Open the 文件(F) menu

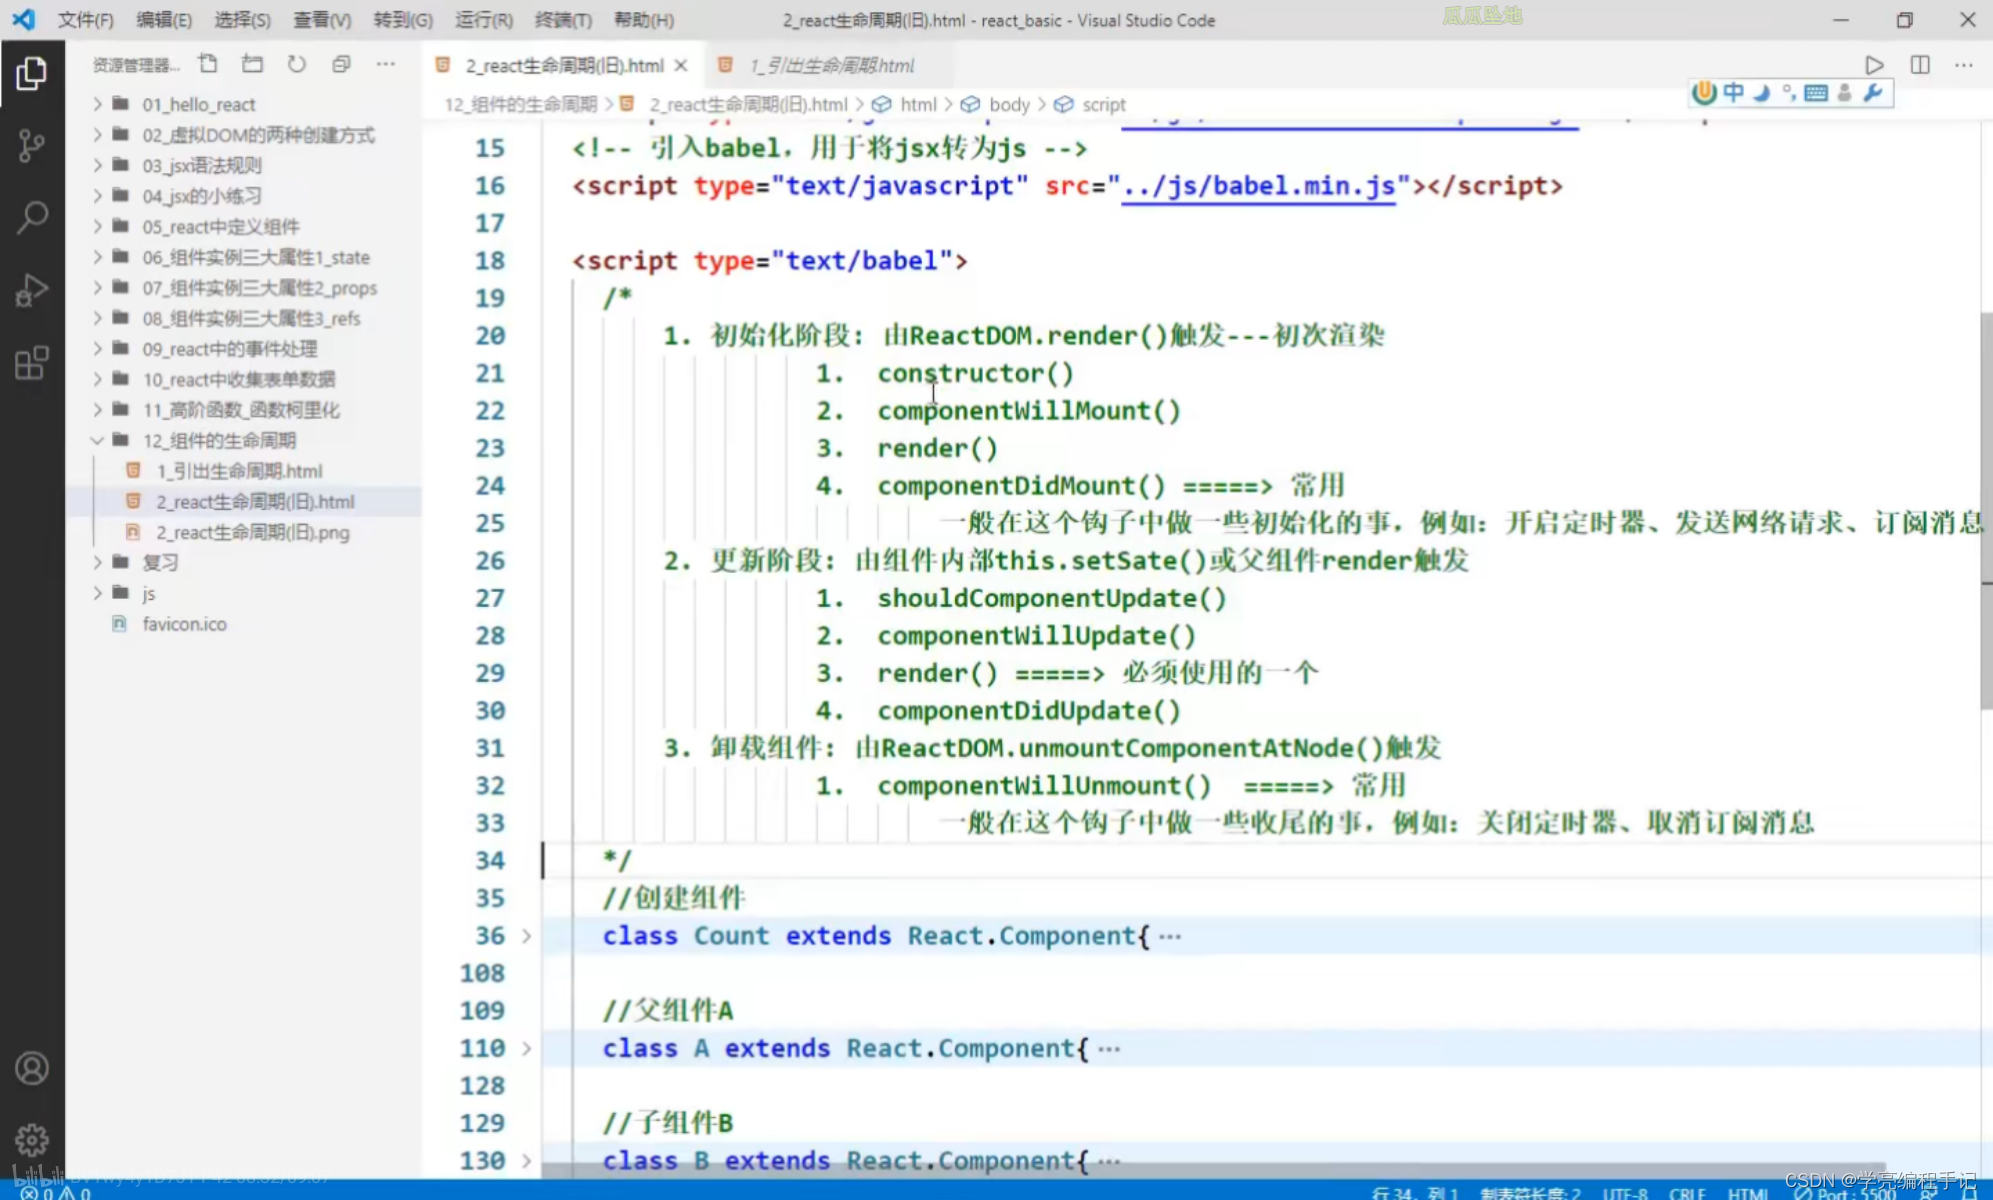coord(86,20)
